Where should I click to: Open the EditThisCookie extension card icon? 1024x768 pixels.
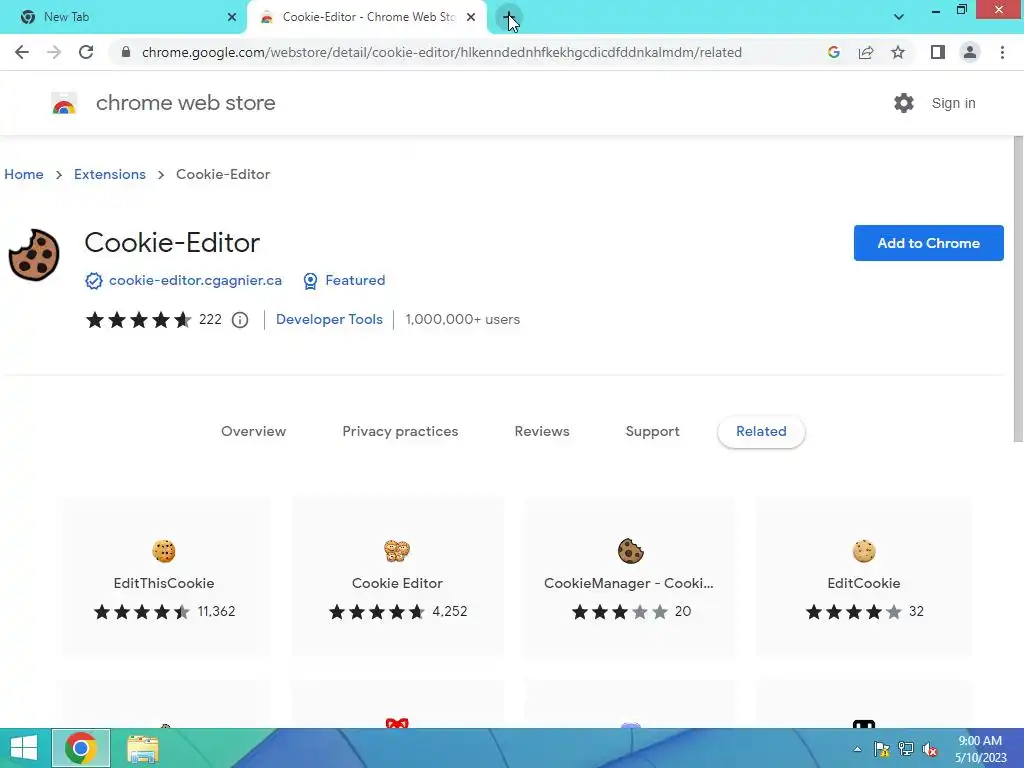[x=164, y=551]
